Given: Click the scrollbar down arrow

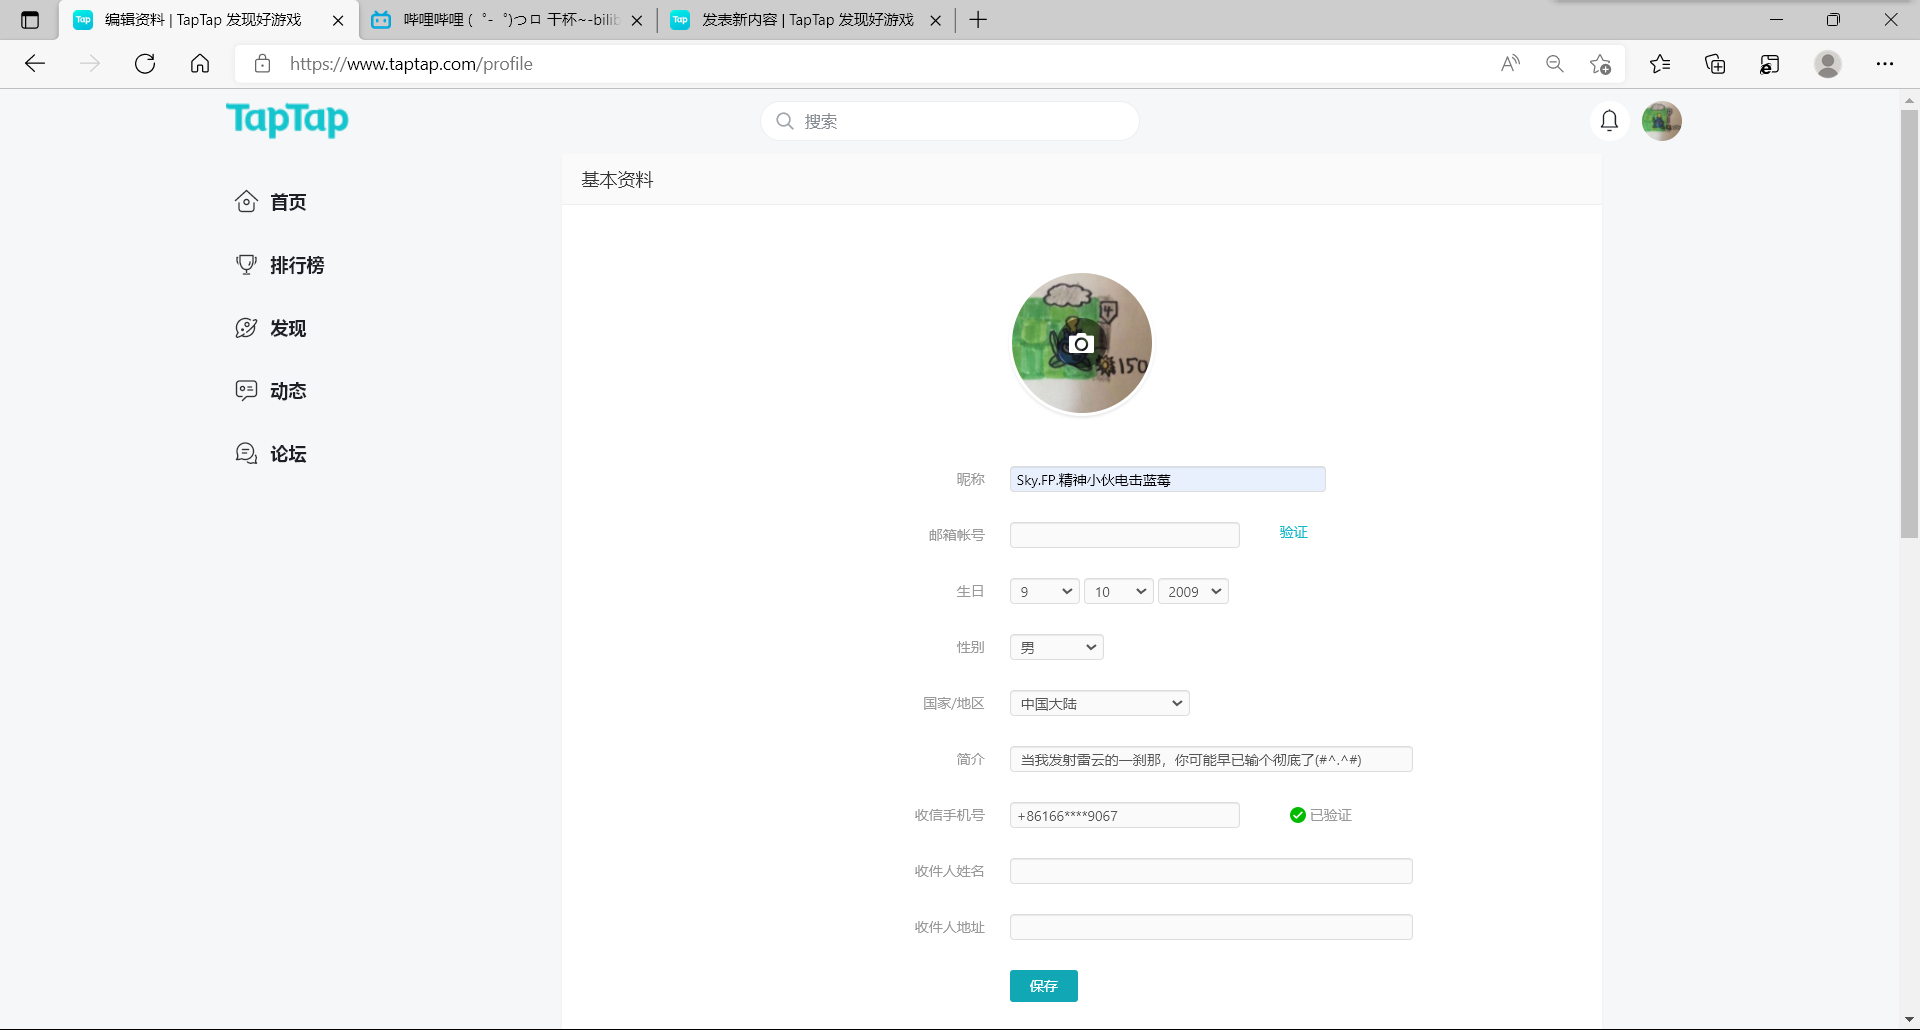Looking at the screenshot, I should 1909,1020.
